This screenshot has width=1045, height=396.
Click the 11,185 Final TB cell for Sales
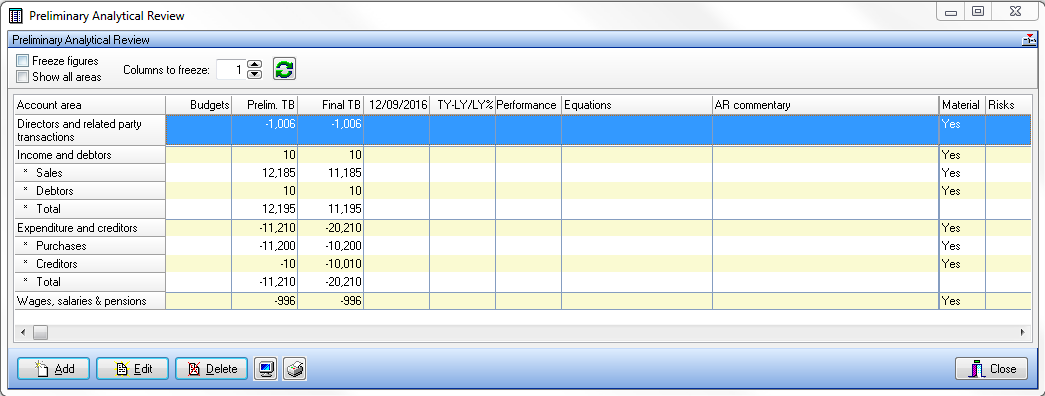coord(331,173)
